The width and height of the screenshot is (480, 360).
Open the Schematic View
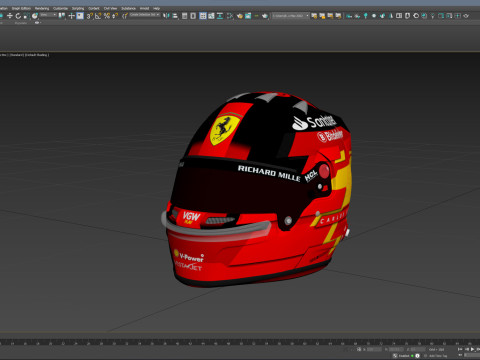(x=220, y=16)
